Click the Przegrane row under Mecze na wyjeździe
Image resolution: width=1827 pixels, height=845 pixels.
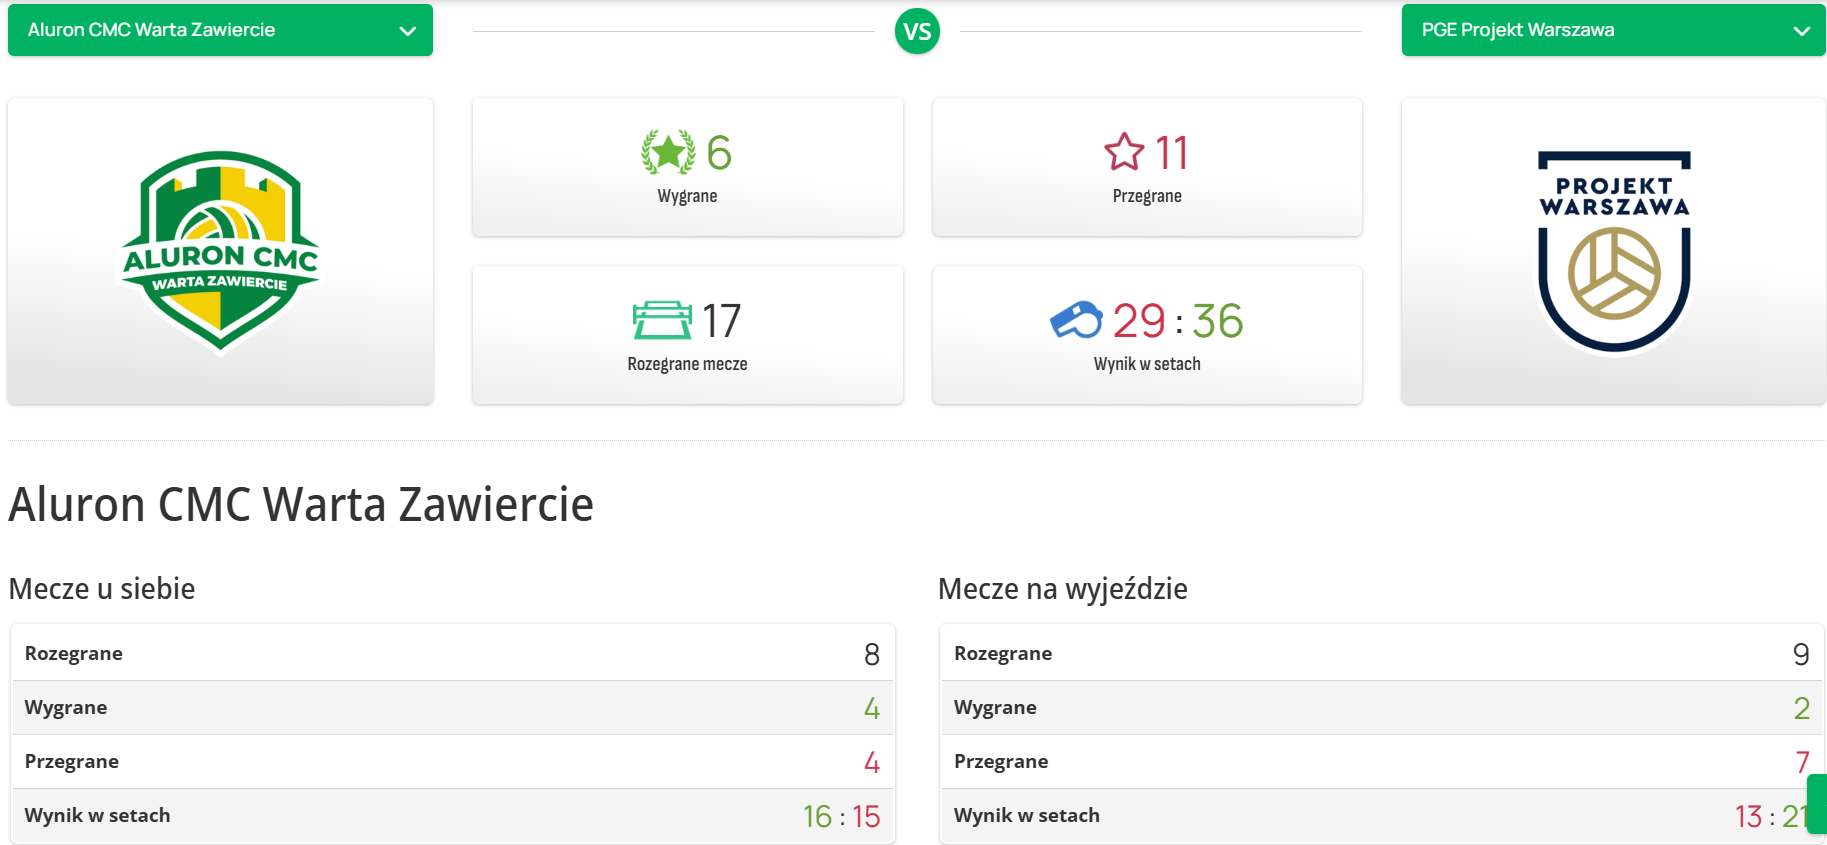coord(1380,762)
